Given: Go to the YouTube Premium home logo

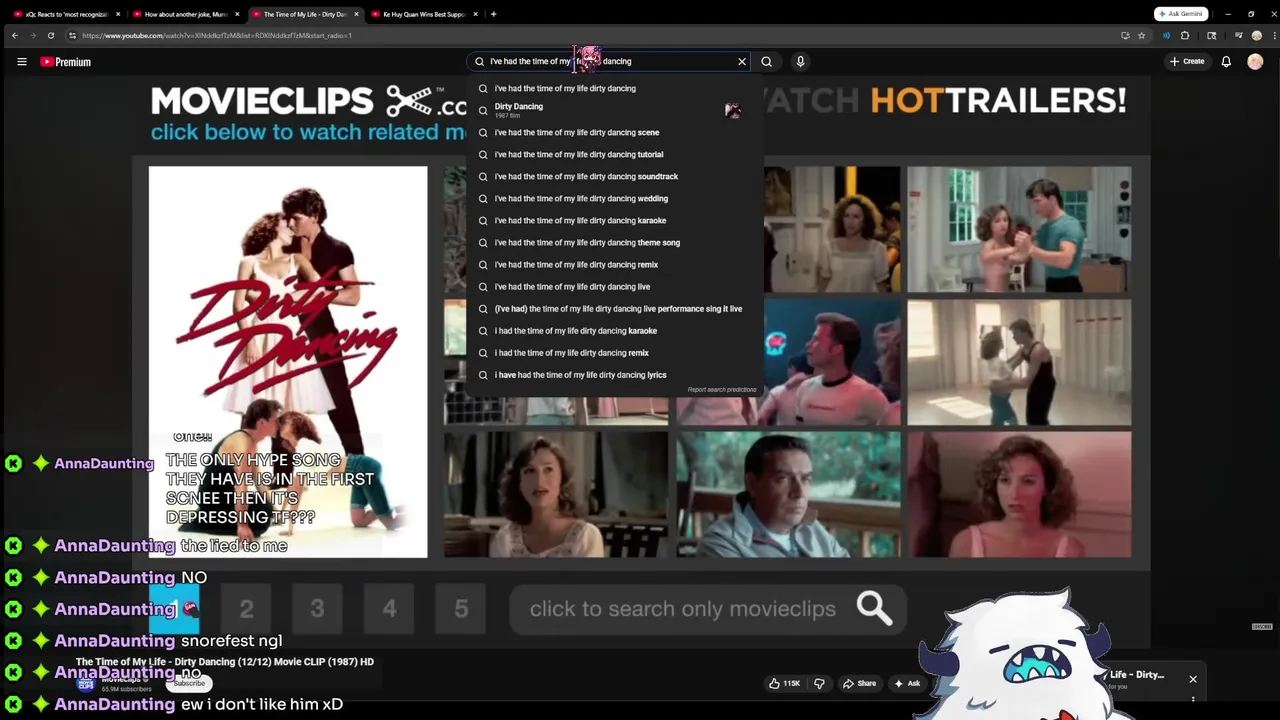Looking at the screenshot, I should [x=66, y=62].
